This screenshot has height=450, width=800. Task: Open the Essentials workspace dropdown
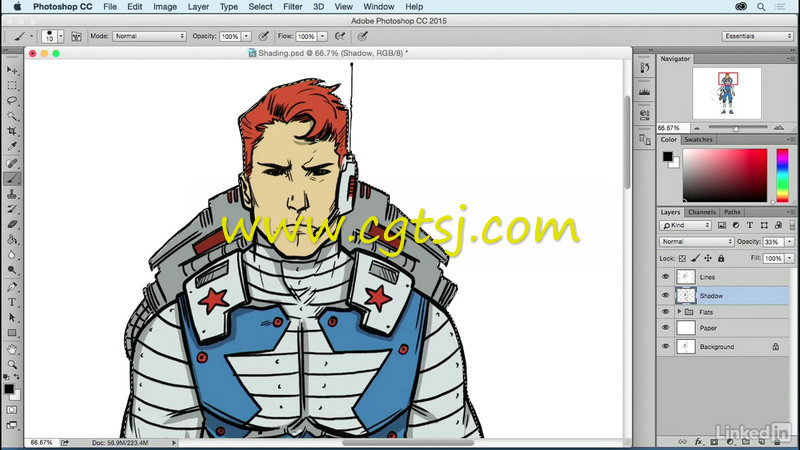tap(757, 36)
